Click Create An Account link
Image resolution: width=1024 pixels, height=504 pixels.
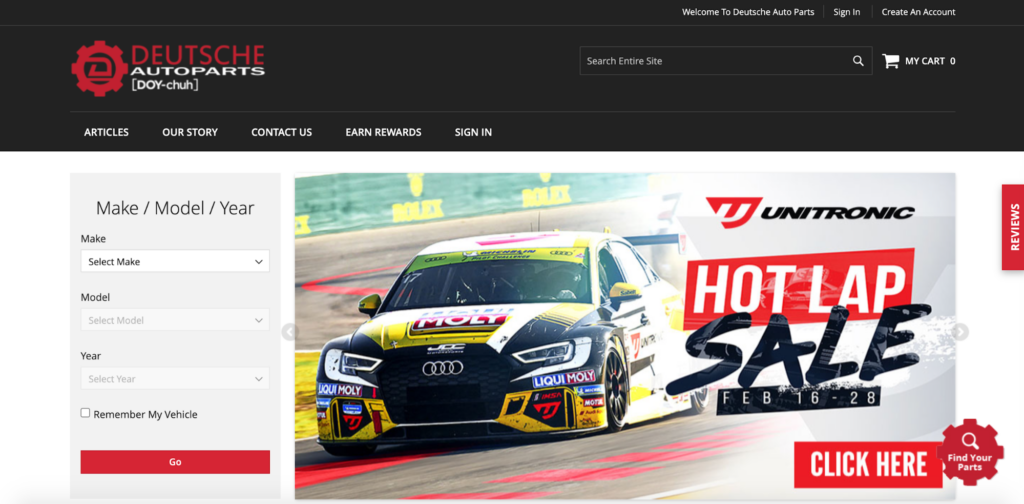click(918, 12)
